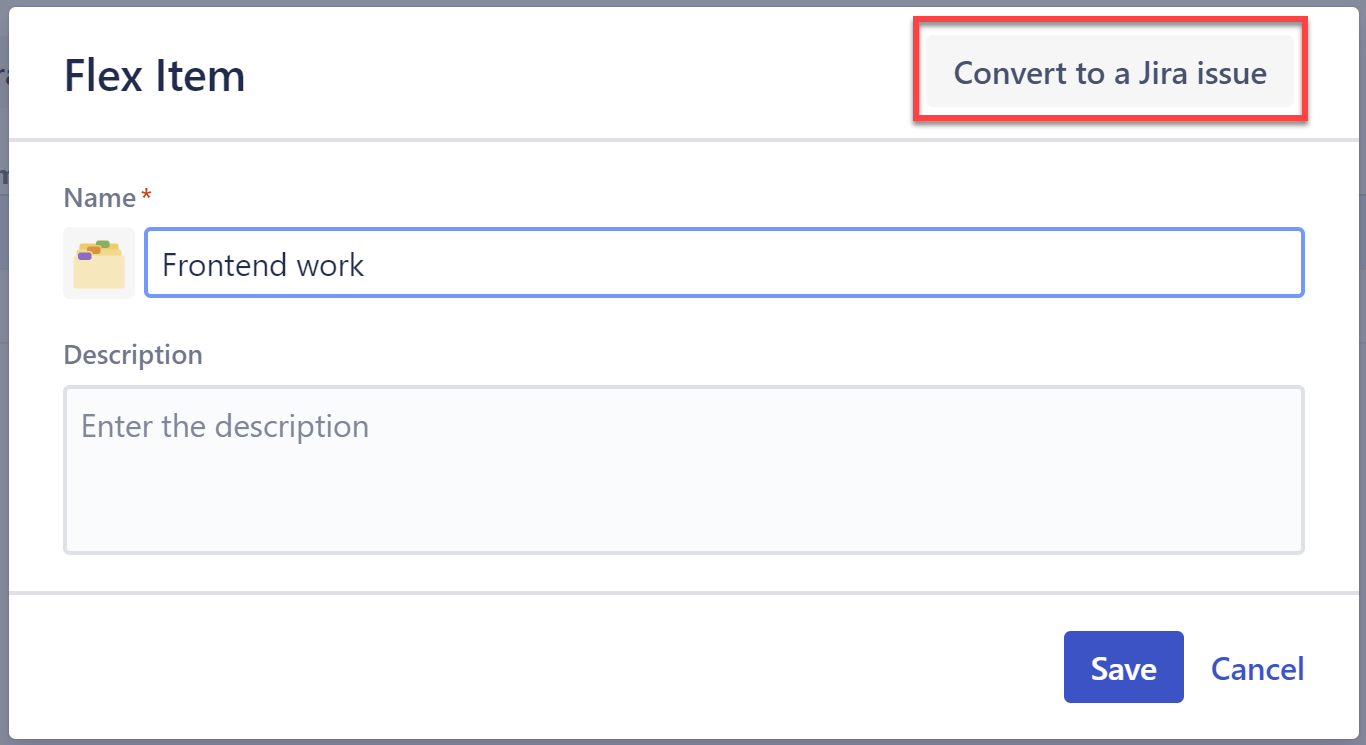Click the required asterisk next to Name
The height and width of the screenshot is (745, 1366).
(146, 195)
